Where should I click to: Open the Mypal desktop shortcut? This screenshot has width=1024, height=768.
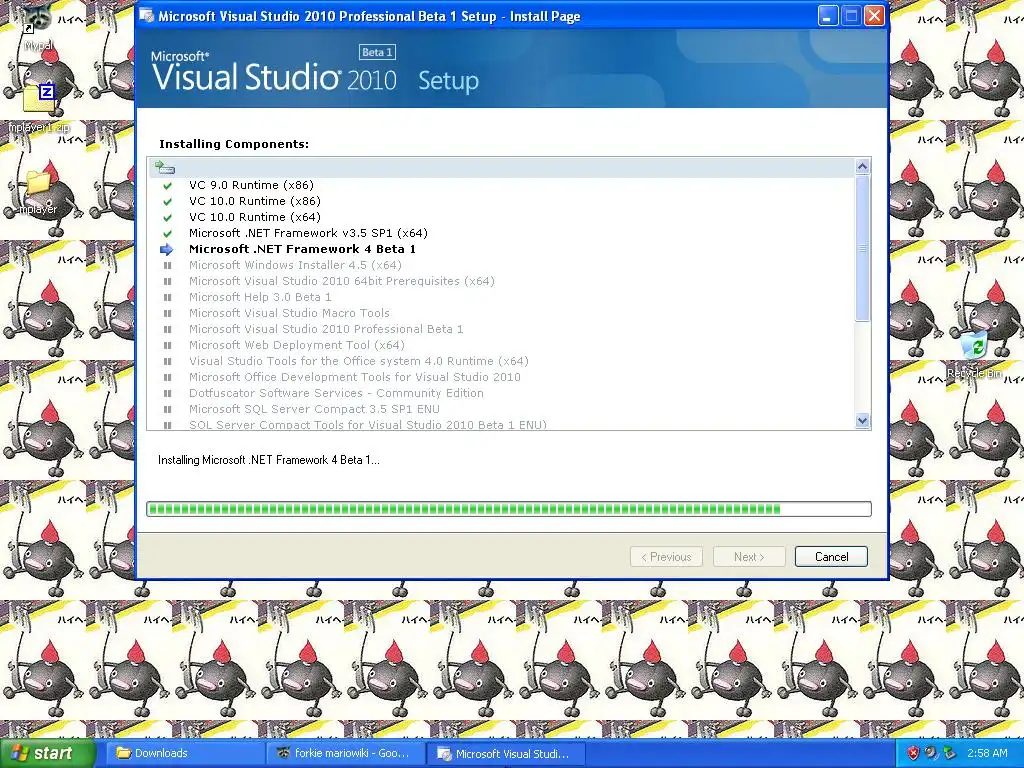(x=38, y=27)
